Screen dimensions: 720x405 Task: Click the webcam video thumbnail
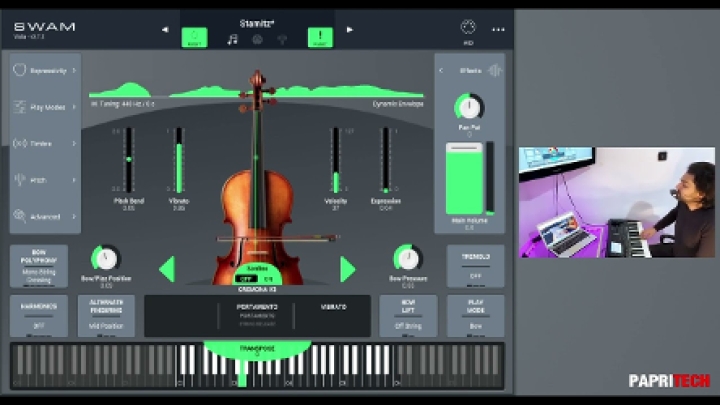pyautogui.click(x=617, y=202)
